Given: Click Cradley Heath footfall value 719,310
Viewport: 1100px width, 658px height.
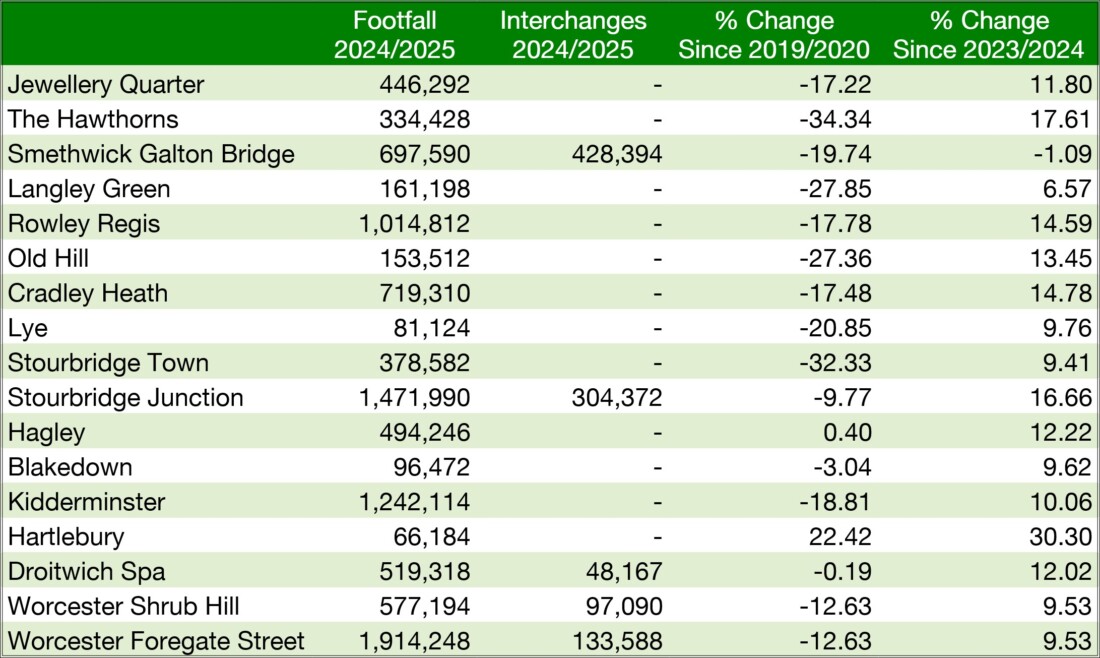Looking at the screenshot, I should pos(424,294).
